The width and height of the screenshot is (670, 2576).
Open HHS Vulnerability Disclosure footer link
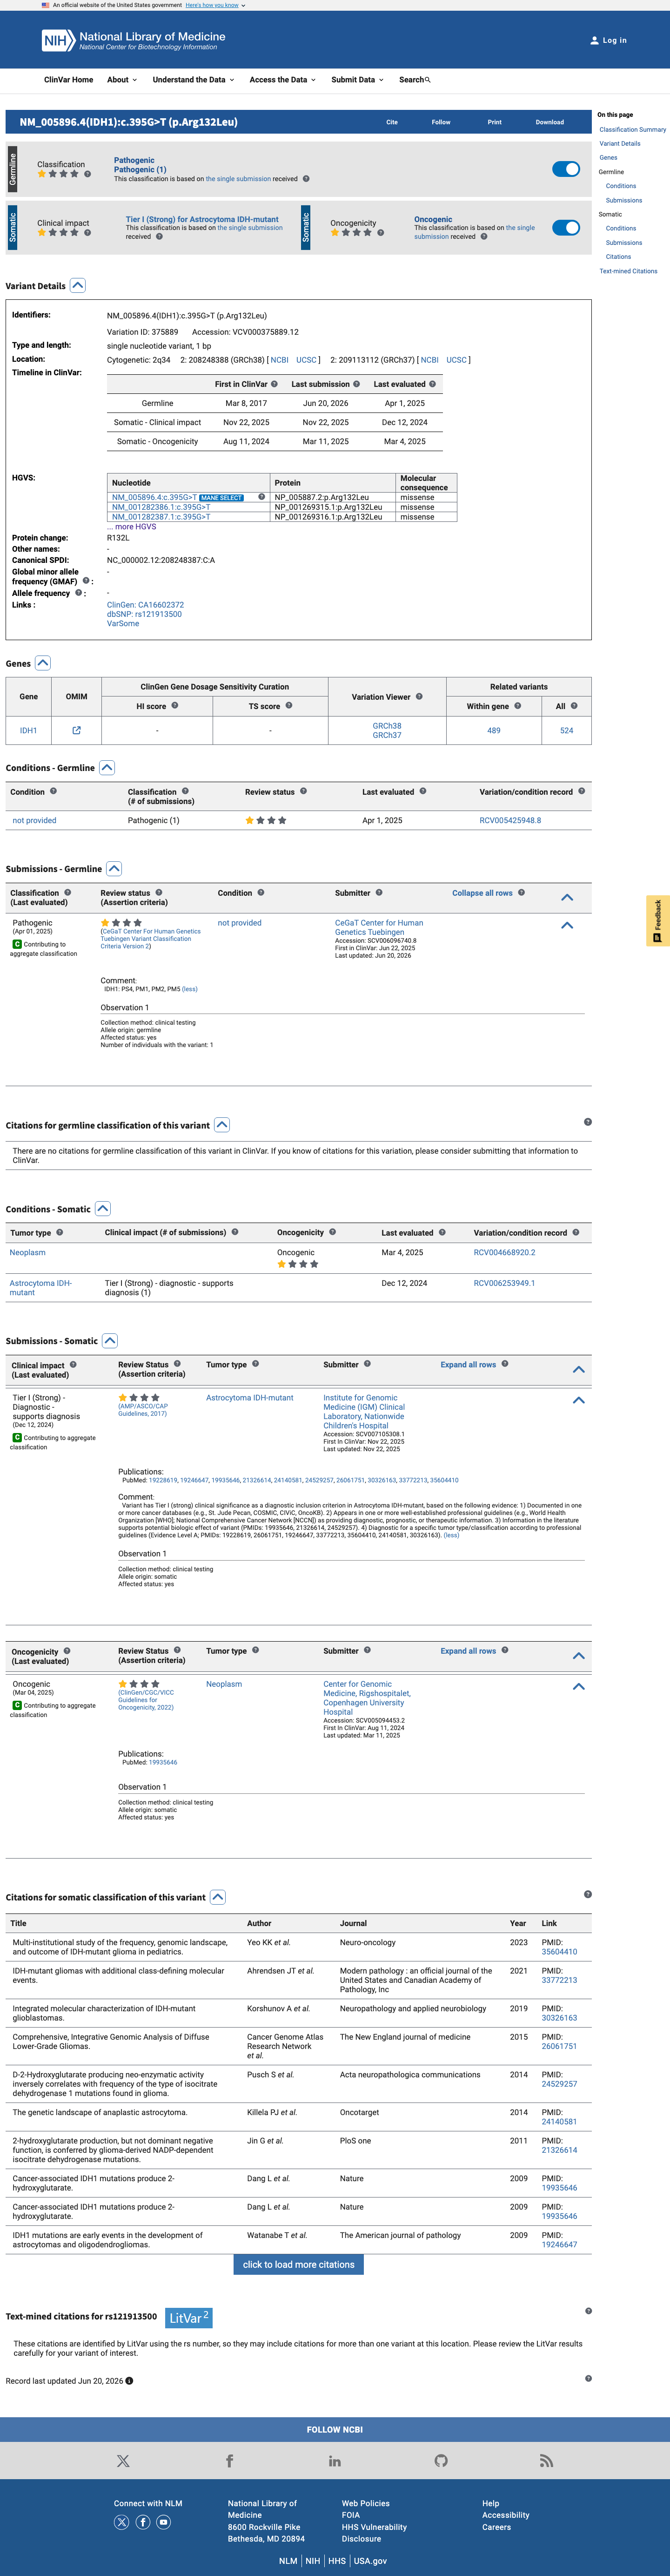[x=374, y=2533]
